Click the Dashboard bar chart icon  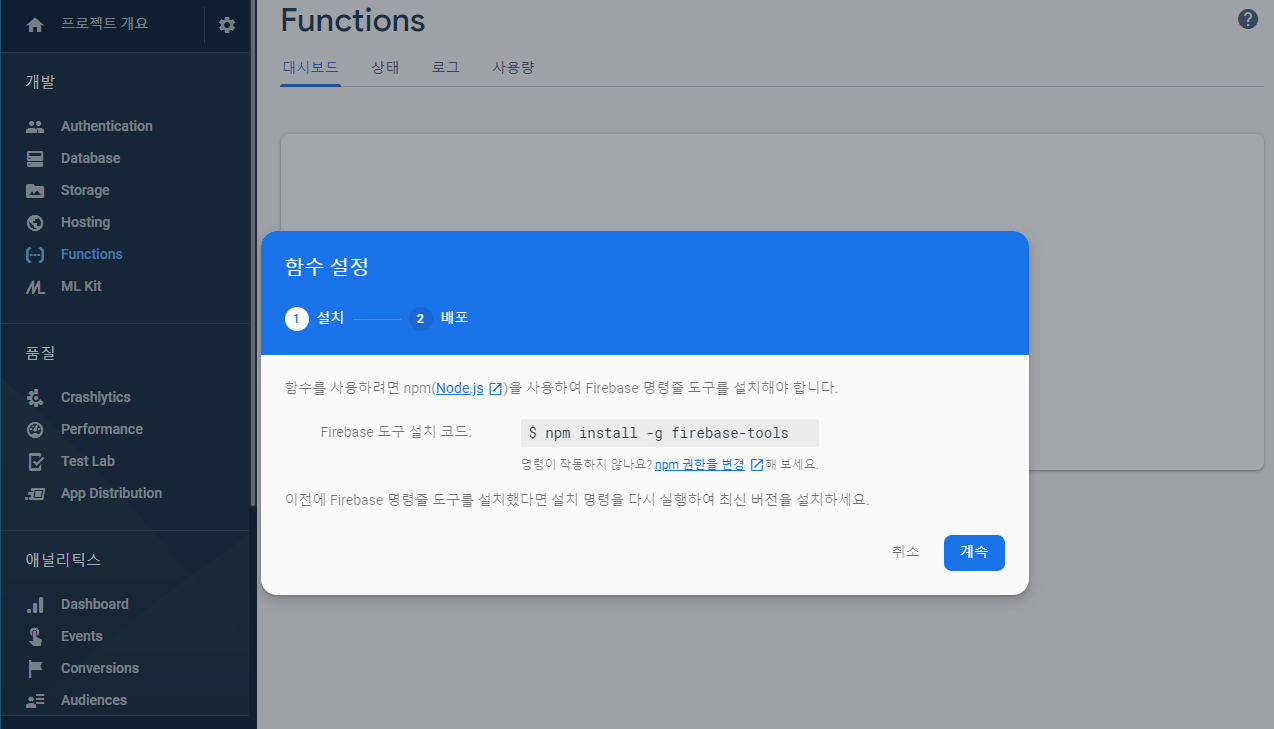35,604
